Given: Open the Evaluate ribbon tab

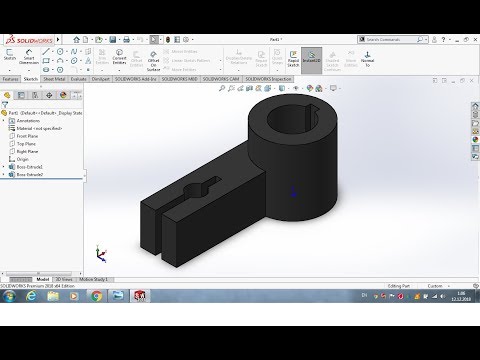Looking at the screenshot, I should (x=78, y=79).
